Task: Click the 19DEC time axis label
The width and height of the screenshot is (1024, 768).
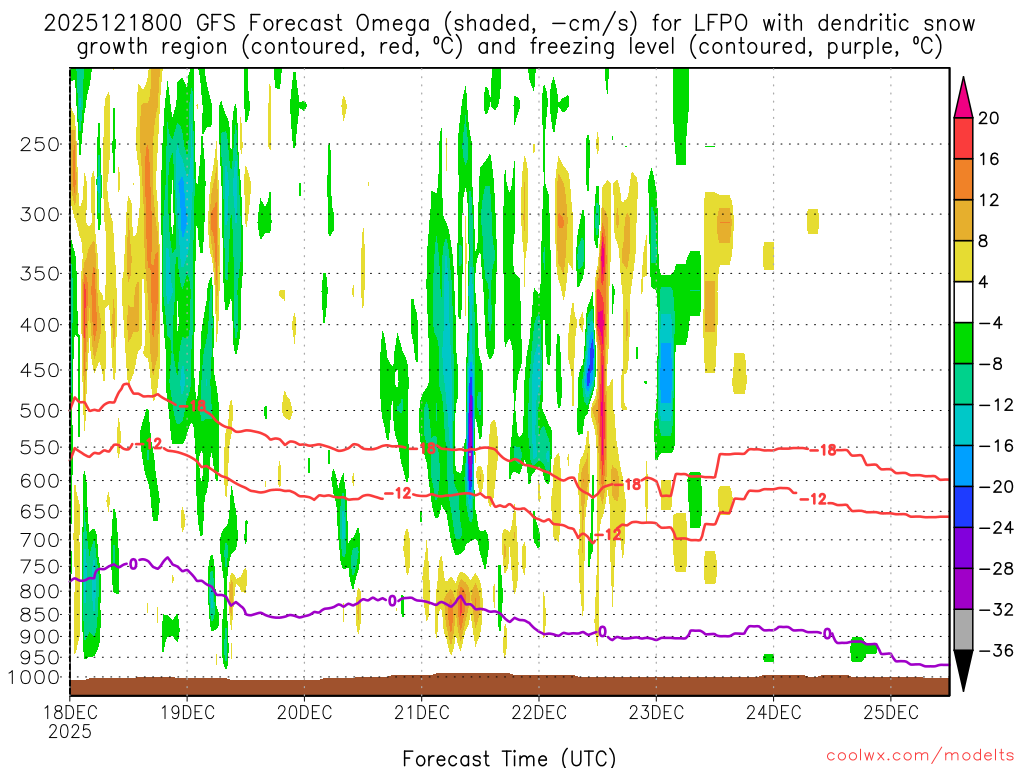Action: pyautogui.click(x=187, y=712)
